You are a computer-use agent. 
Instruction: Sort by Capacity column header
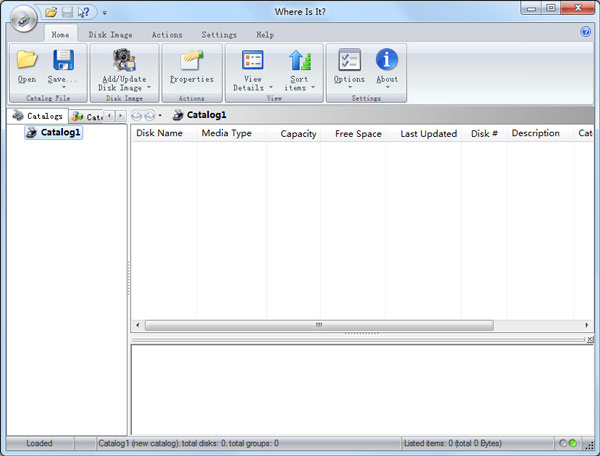293,134
